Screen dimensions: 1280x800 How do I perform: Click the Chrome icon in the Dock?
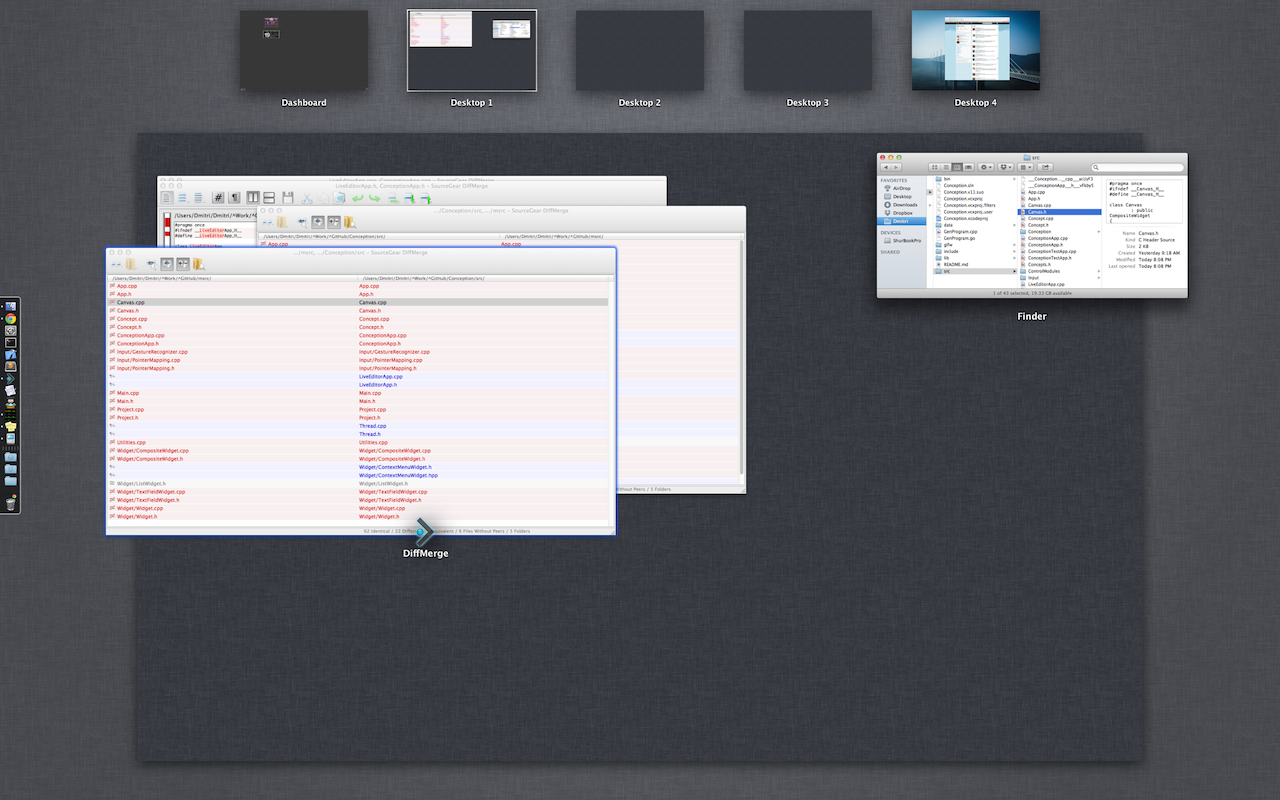(11, 318)
